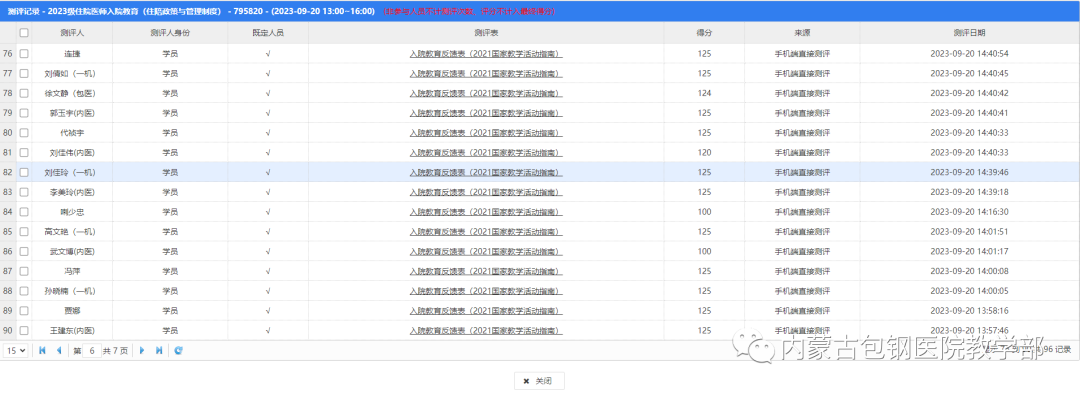Open the feedback form link in row 88

tap(486, 292)
